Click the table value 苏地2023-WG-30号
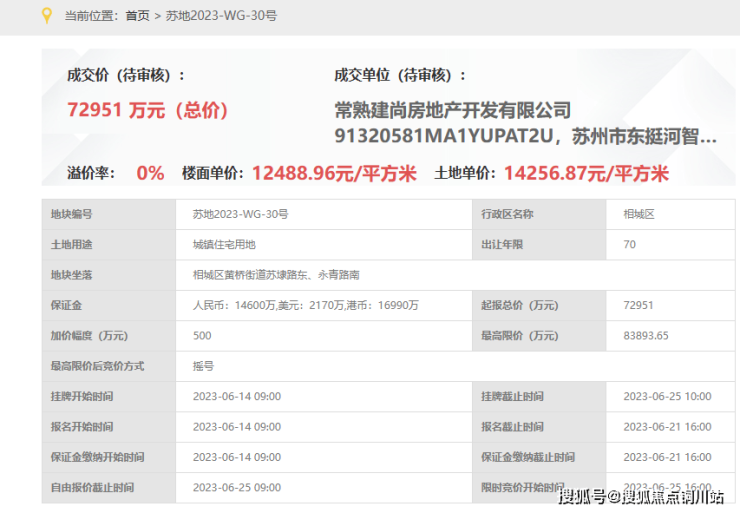The width and height of the screenshot is (740, 513). point(240,214)
